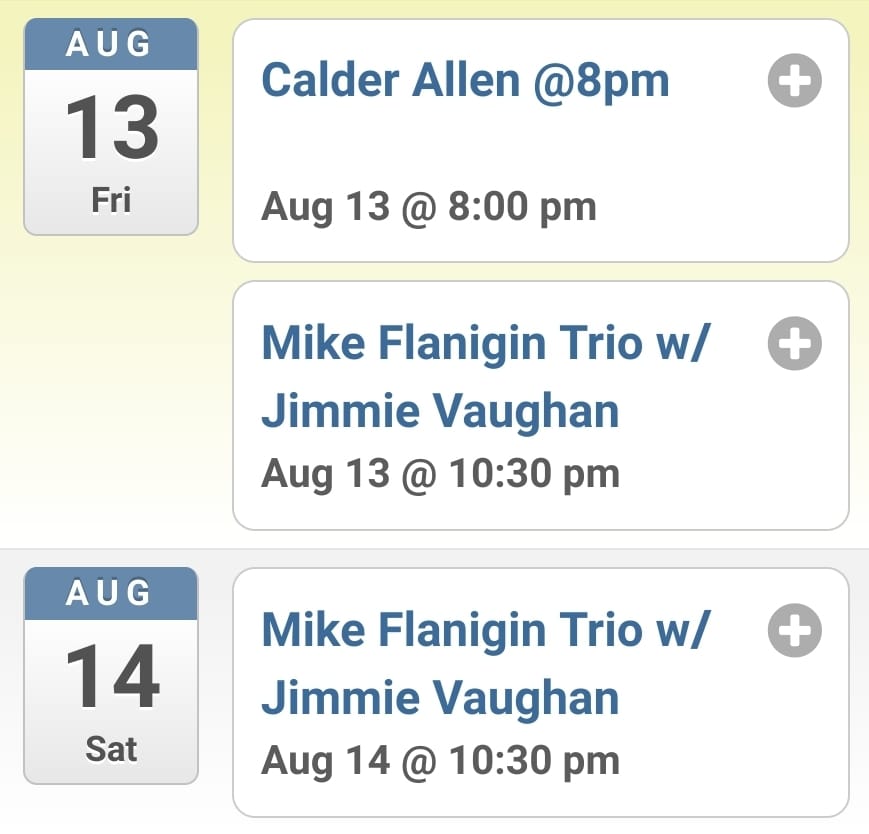
Task: Click the Aug 14 @ 10:30 pm time text
Action: tap(440, 761)
